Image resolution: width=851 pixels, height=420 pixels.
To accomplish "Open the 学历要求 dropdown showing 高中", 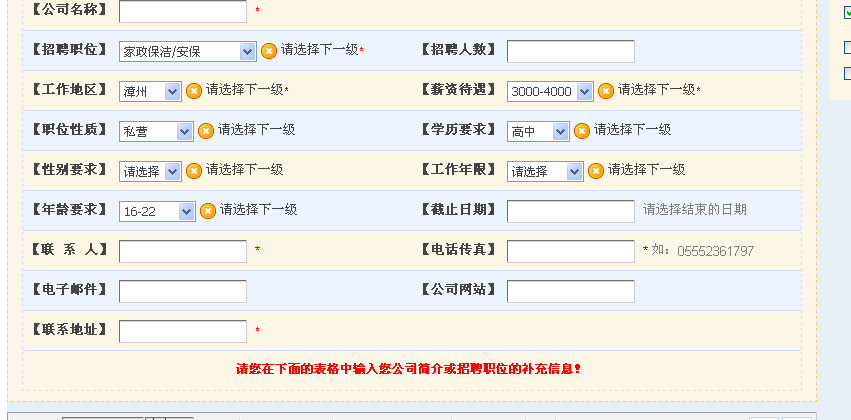I will (538, 131).
